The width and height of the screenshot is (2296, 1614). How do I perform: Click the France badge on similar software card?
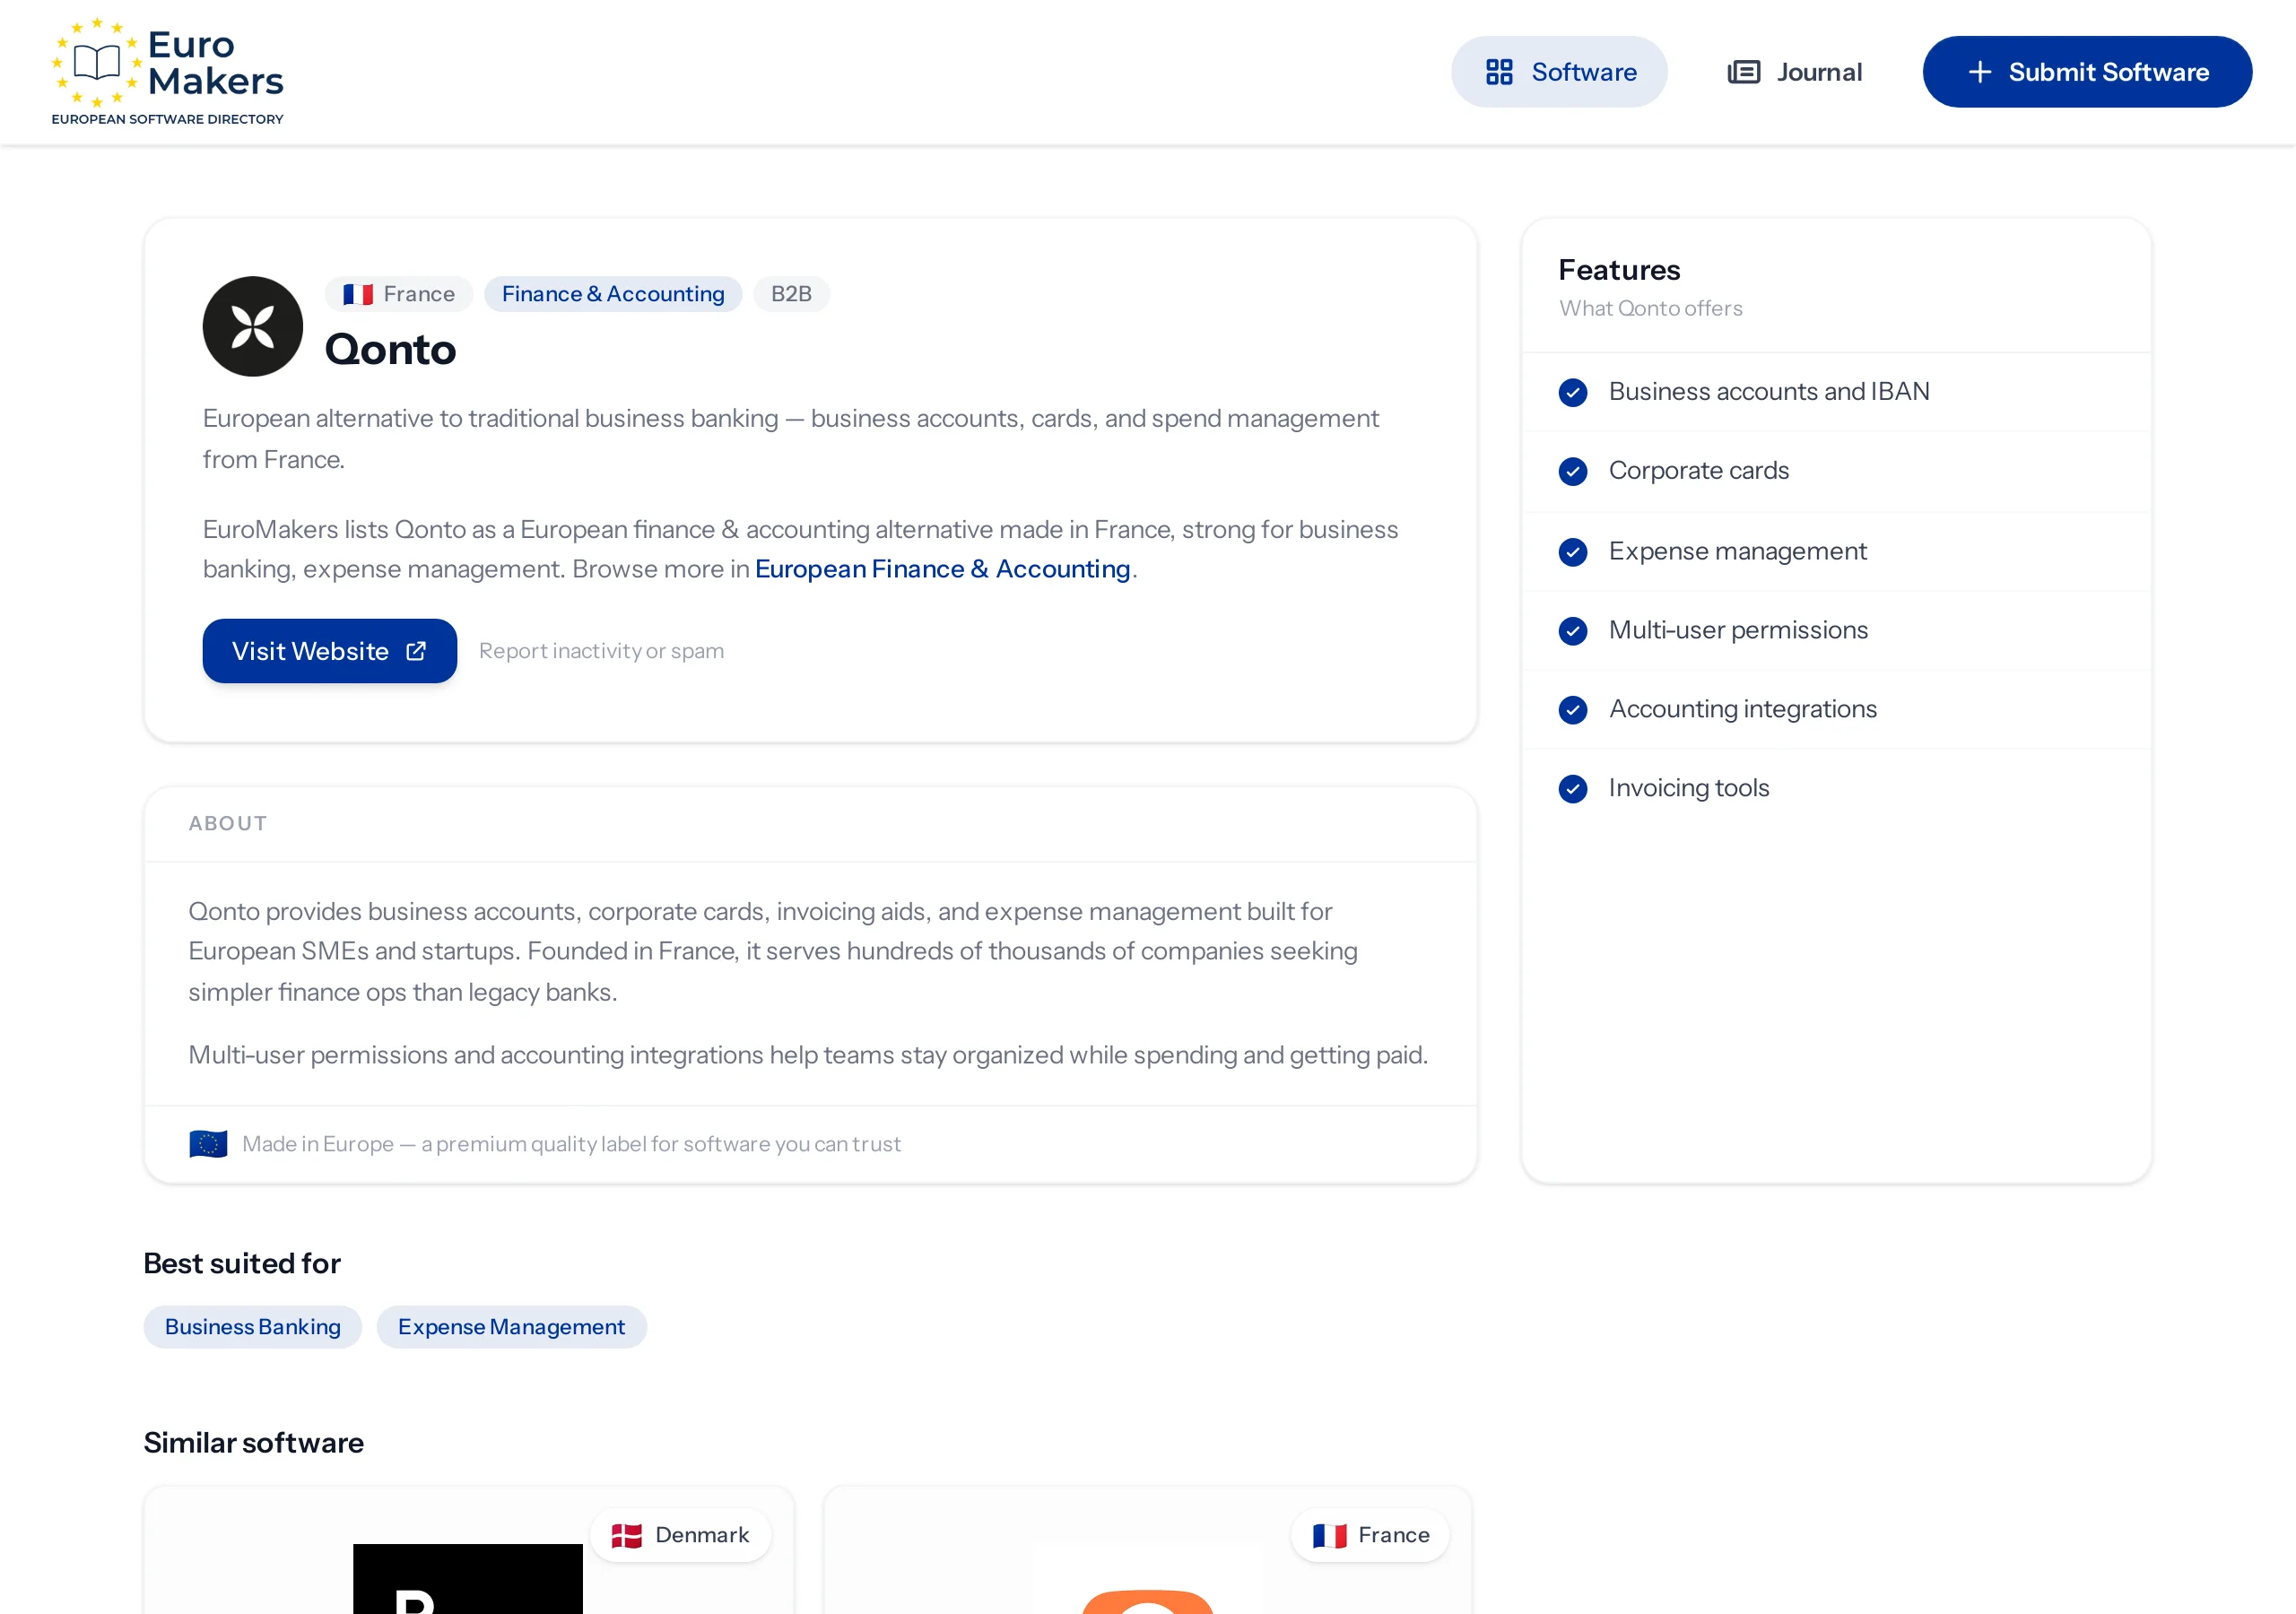click(1370, 1535)
